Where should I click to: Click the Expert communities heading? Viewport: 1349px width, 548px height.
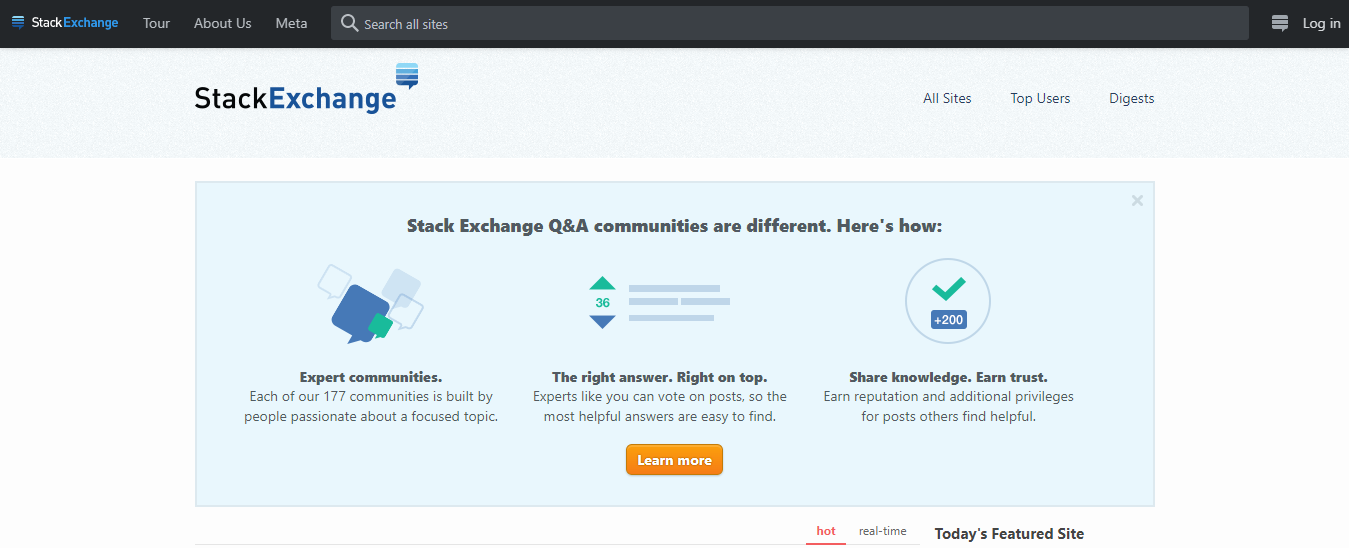click(371, 377)
